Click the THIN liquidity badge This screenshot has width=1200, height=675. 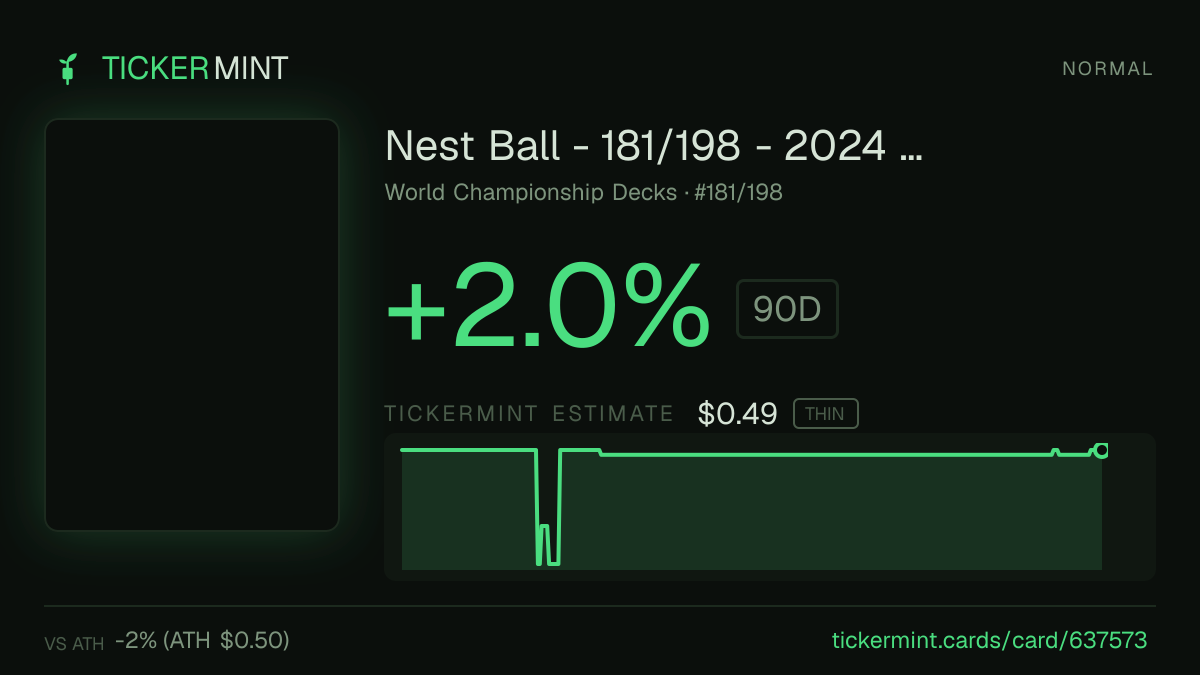(825, 414)
